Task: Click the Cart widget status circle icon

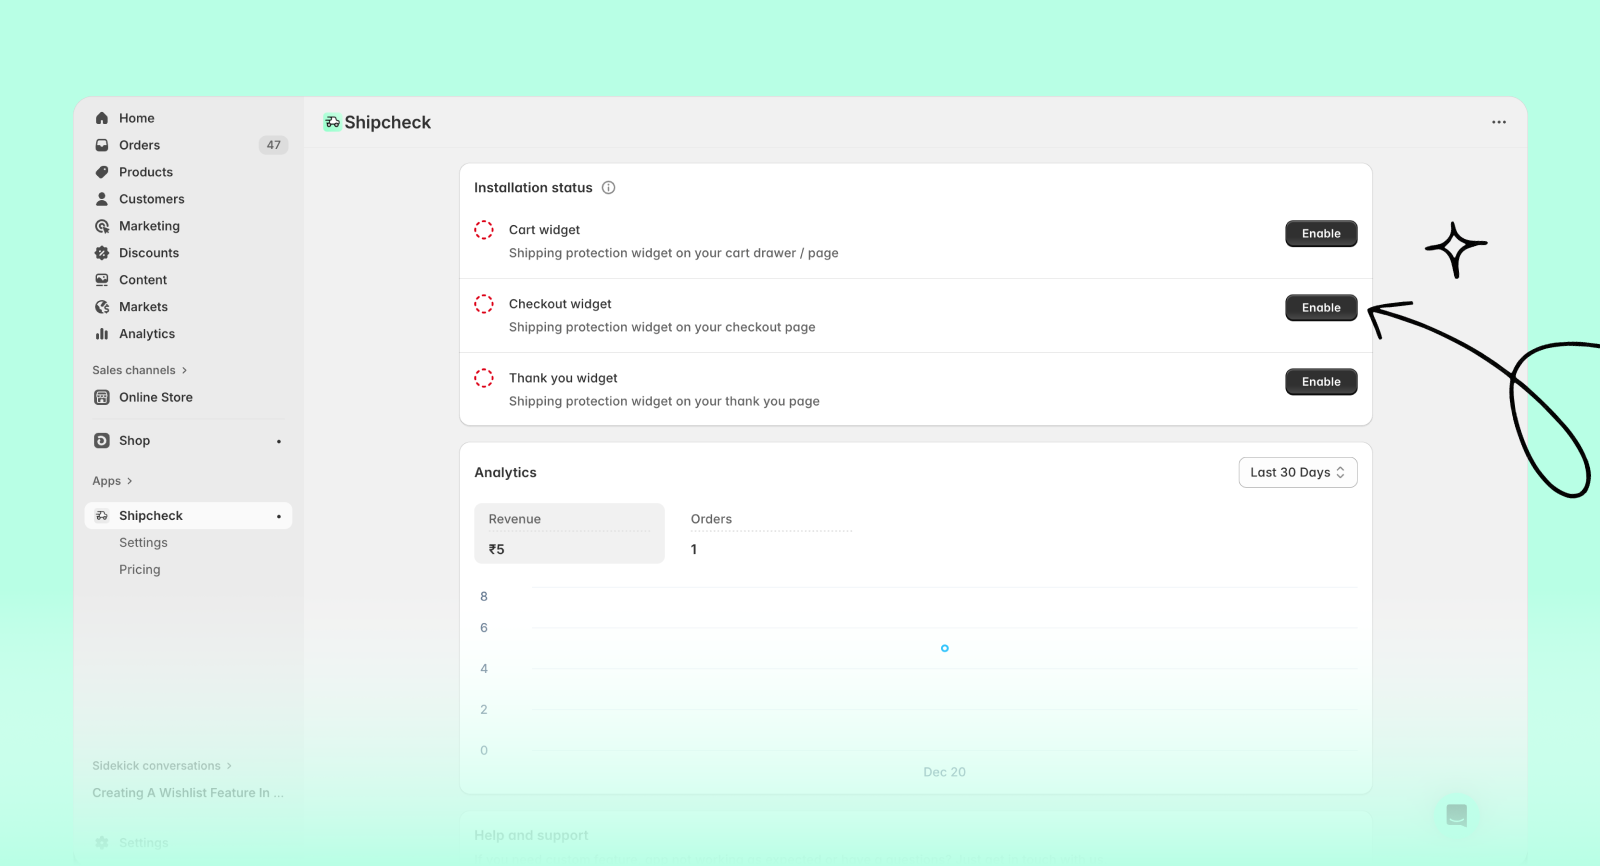Action: point(484,230)
